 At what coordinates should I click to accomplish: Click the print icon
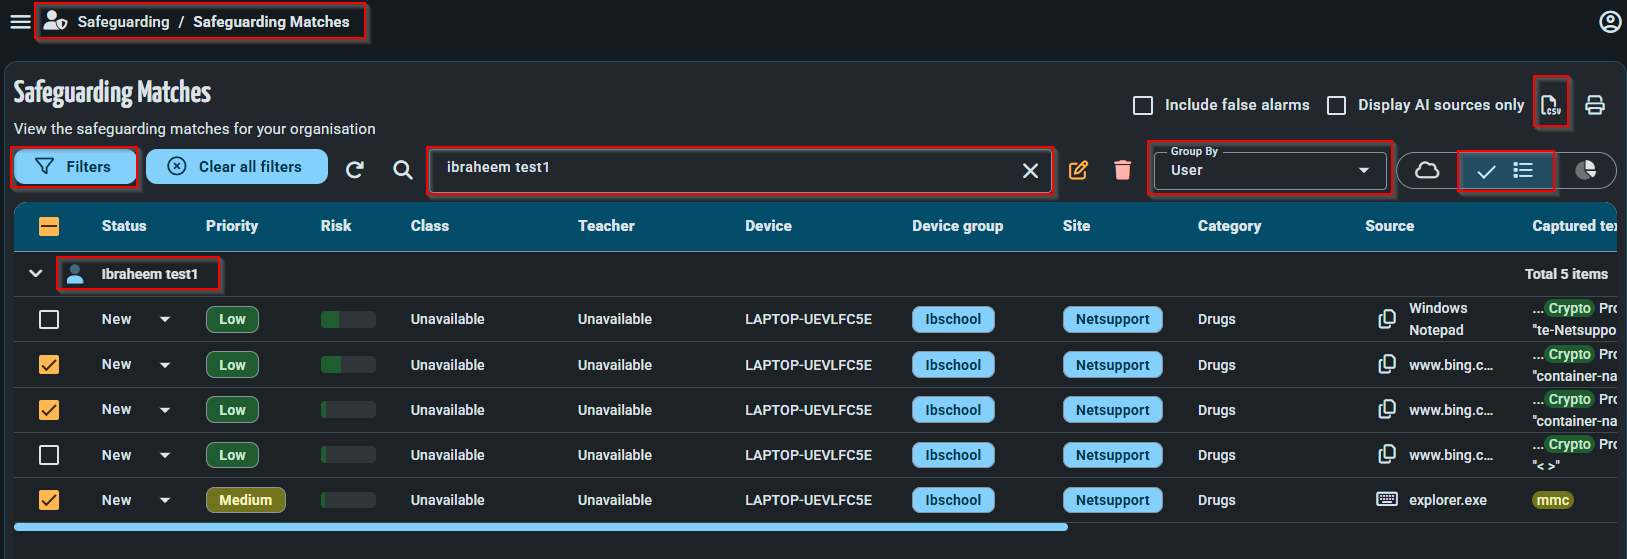pyautogui.click(x=1595, y=105)
